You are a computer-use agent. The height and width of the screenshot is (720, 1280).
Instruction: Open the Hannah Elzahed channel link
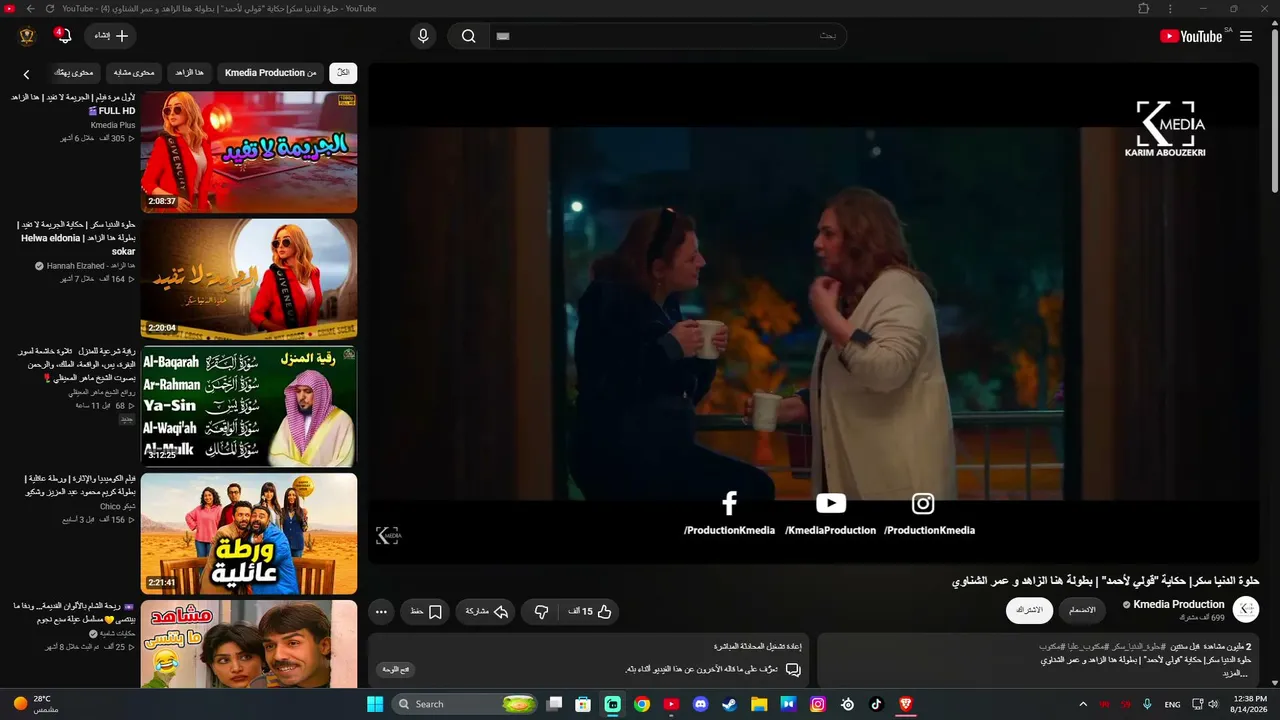(90, 266)
